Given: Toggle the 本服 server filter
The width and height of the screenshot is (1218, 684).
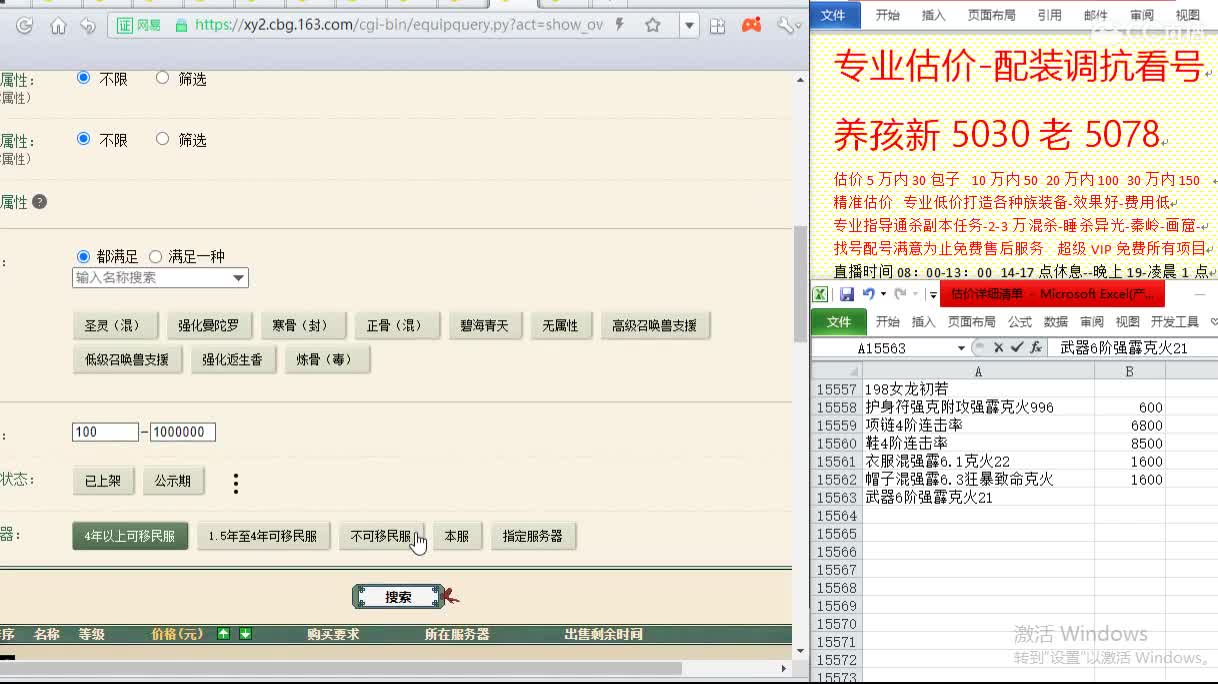Looking at the screenshot, I should 457,536.
